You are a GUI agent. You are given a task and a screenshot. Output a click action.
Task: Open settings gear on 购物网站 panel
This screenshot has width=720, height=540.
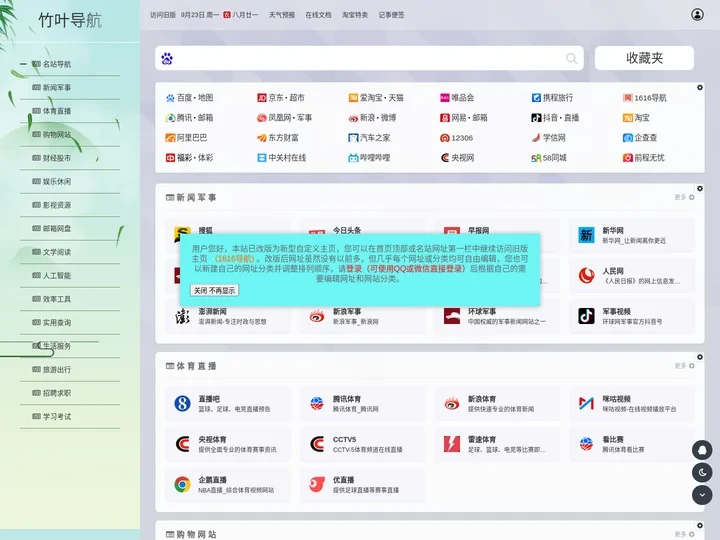click(x=700, y=525)
